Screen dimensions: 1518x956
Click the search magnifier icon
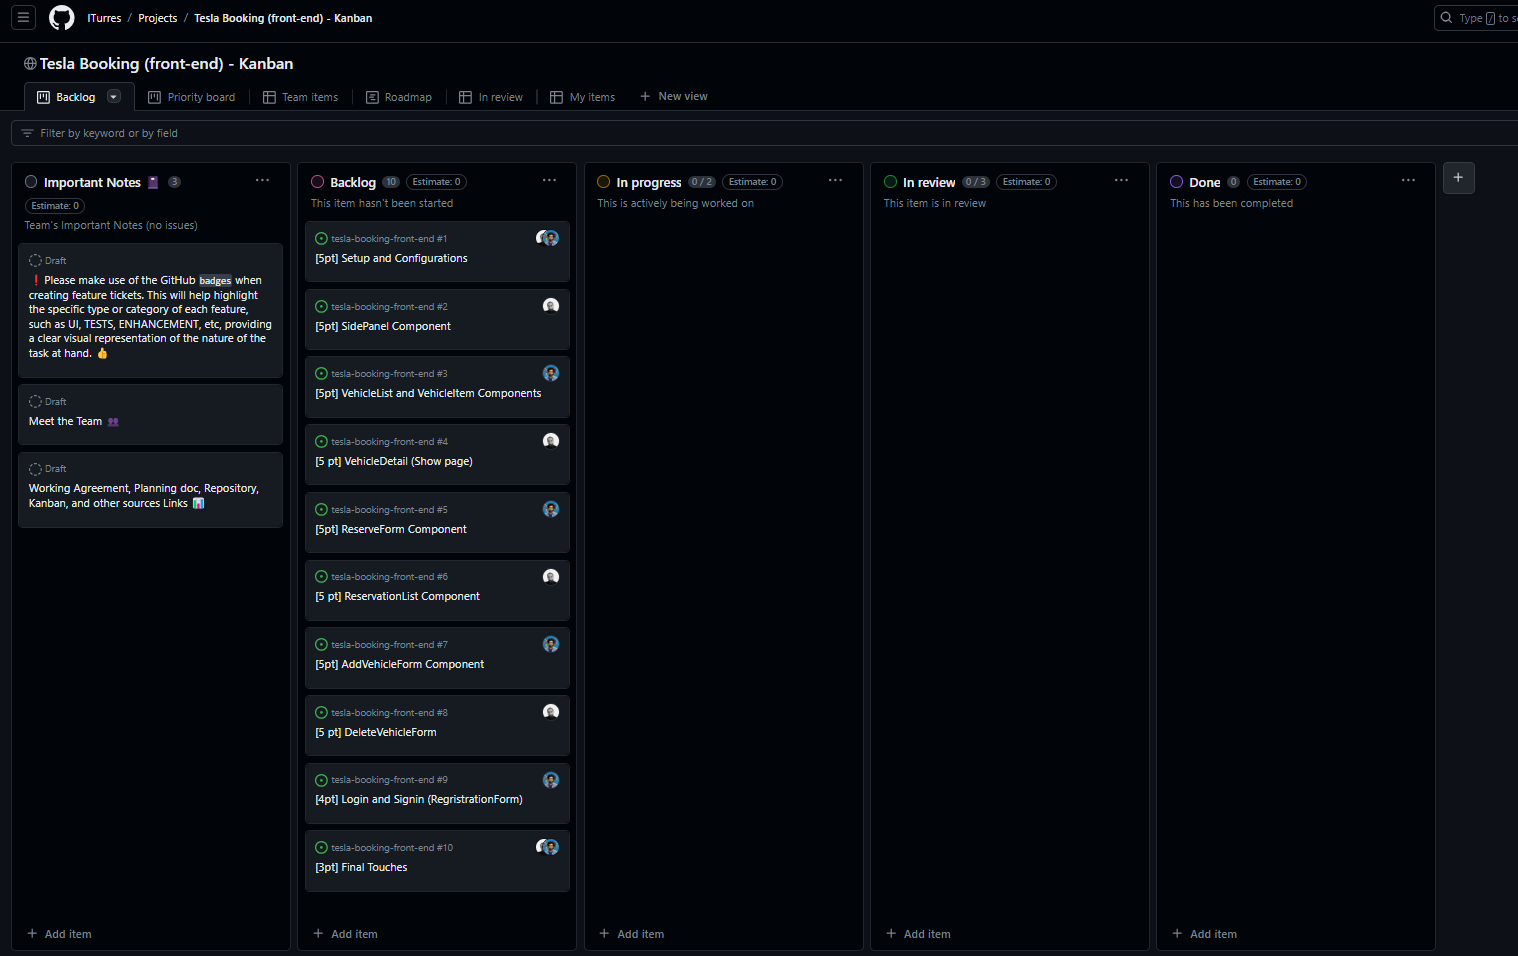point(1446,18)
